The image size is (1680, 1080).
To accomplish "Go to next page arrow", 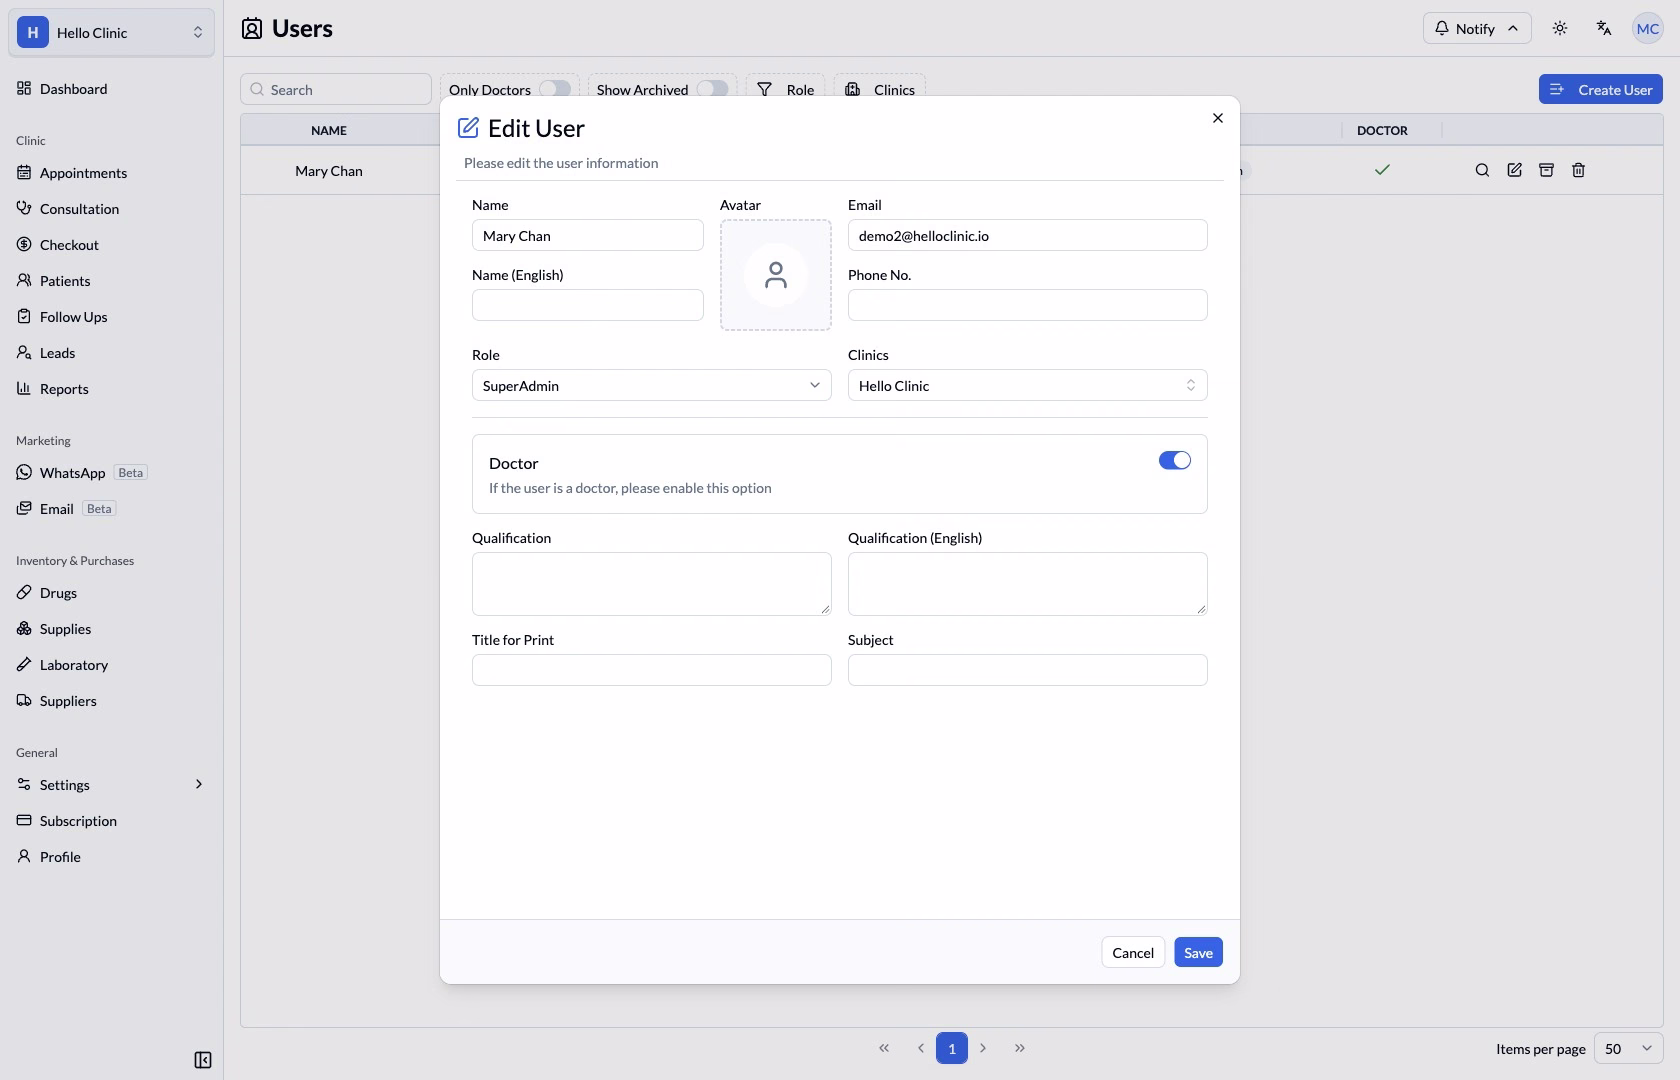I will (x=984, y=1048).
